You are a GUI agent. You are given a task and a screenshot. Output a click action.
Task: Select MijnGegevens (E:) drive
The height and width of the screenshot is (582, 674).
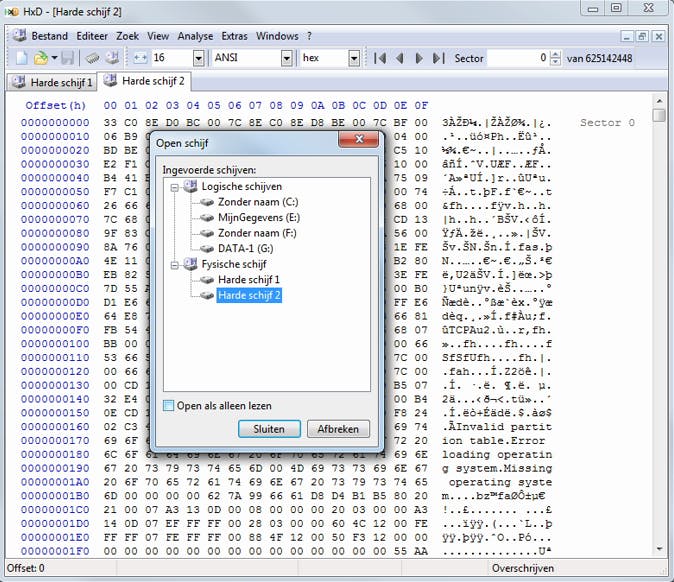[x=259, y=217]
